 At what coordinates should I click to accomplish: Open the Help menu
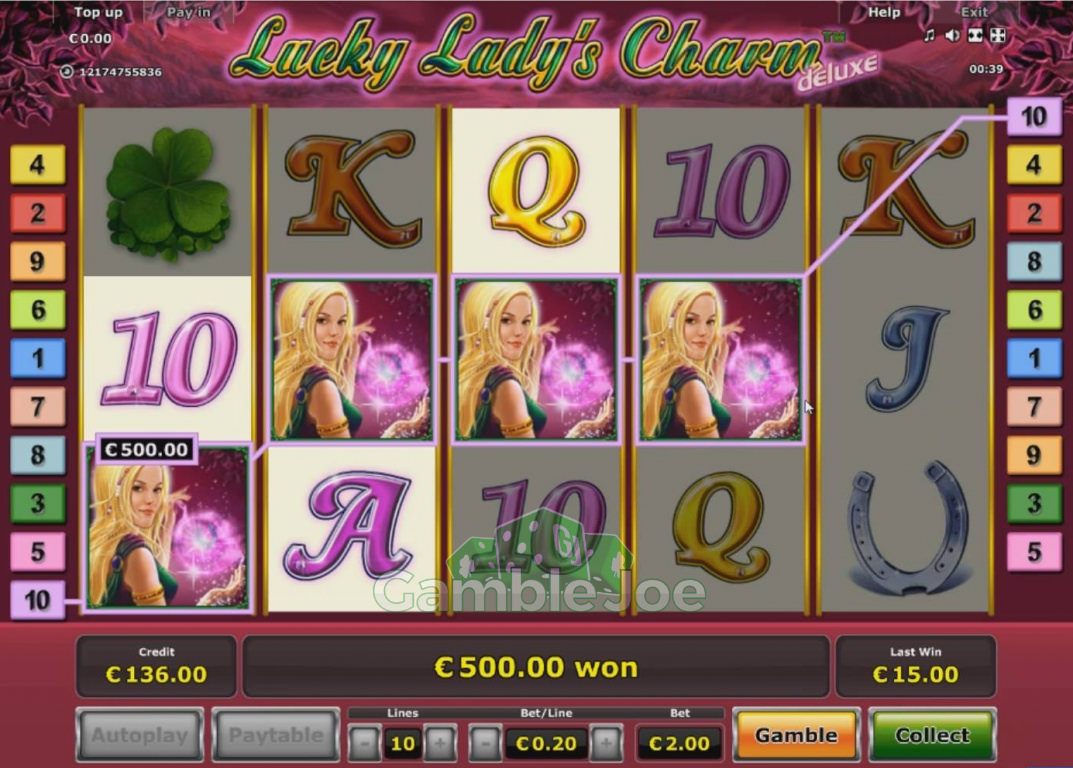click(884, 12)
